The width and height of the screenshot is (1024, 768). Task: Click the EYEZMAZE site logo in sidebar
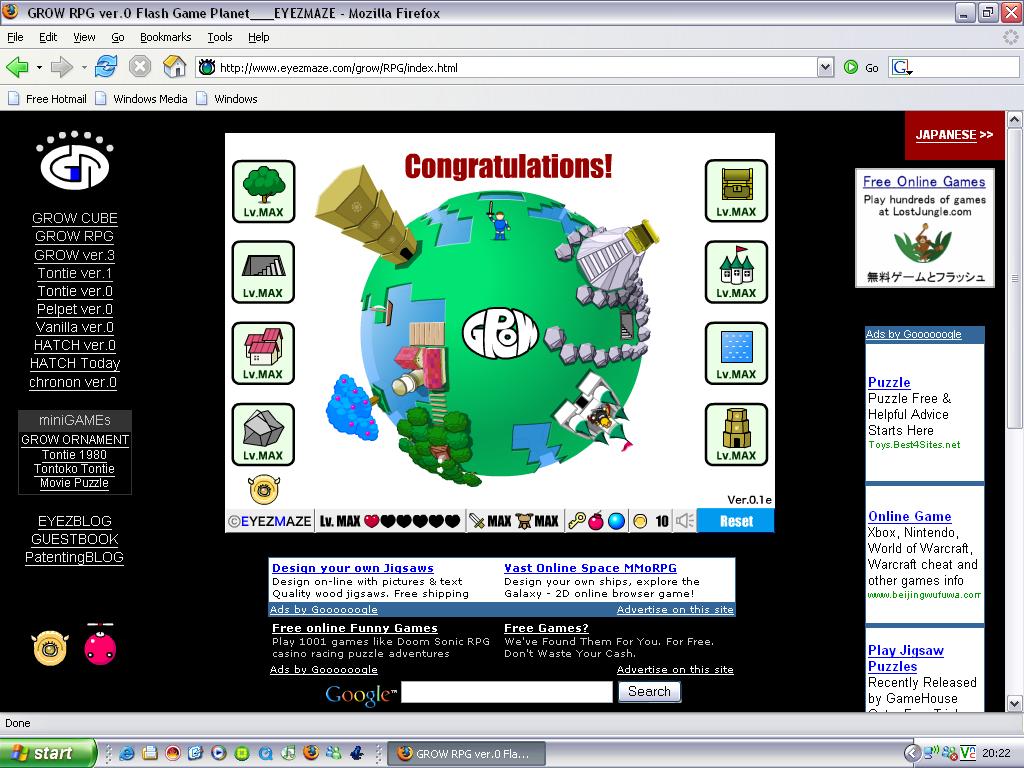[x=75, y=161]
